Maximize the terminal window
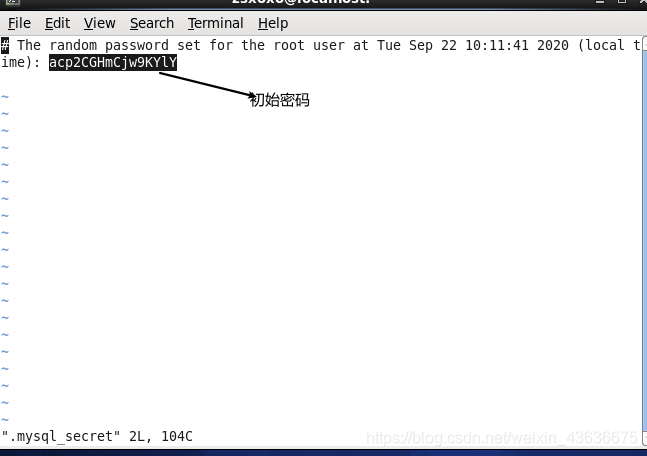This screenshot has width=647, height=456. click(x=622, y=2)
